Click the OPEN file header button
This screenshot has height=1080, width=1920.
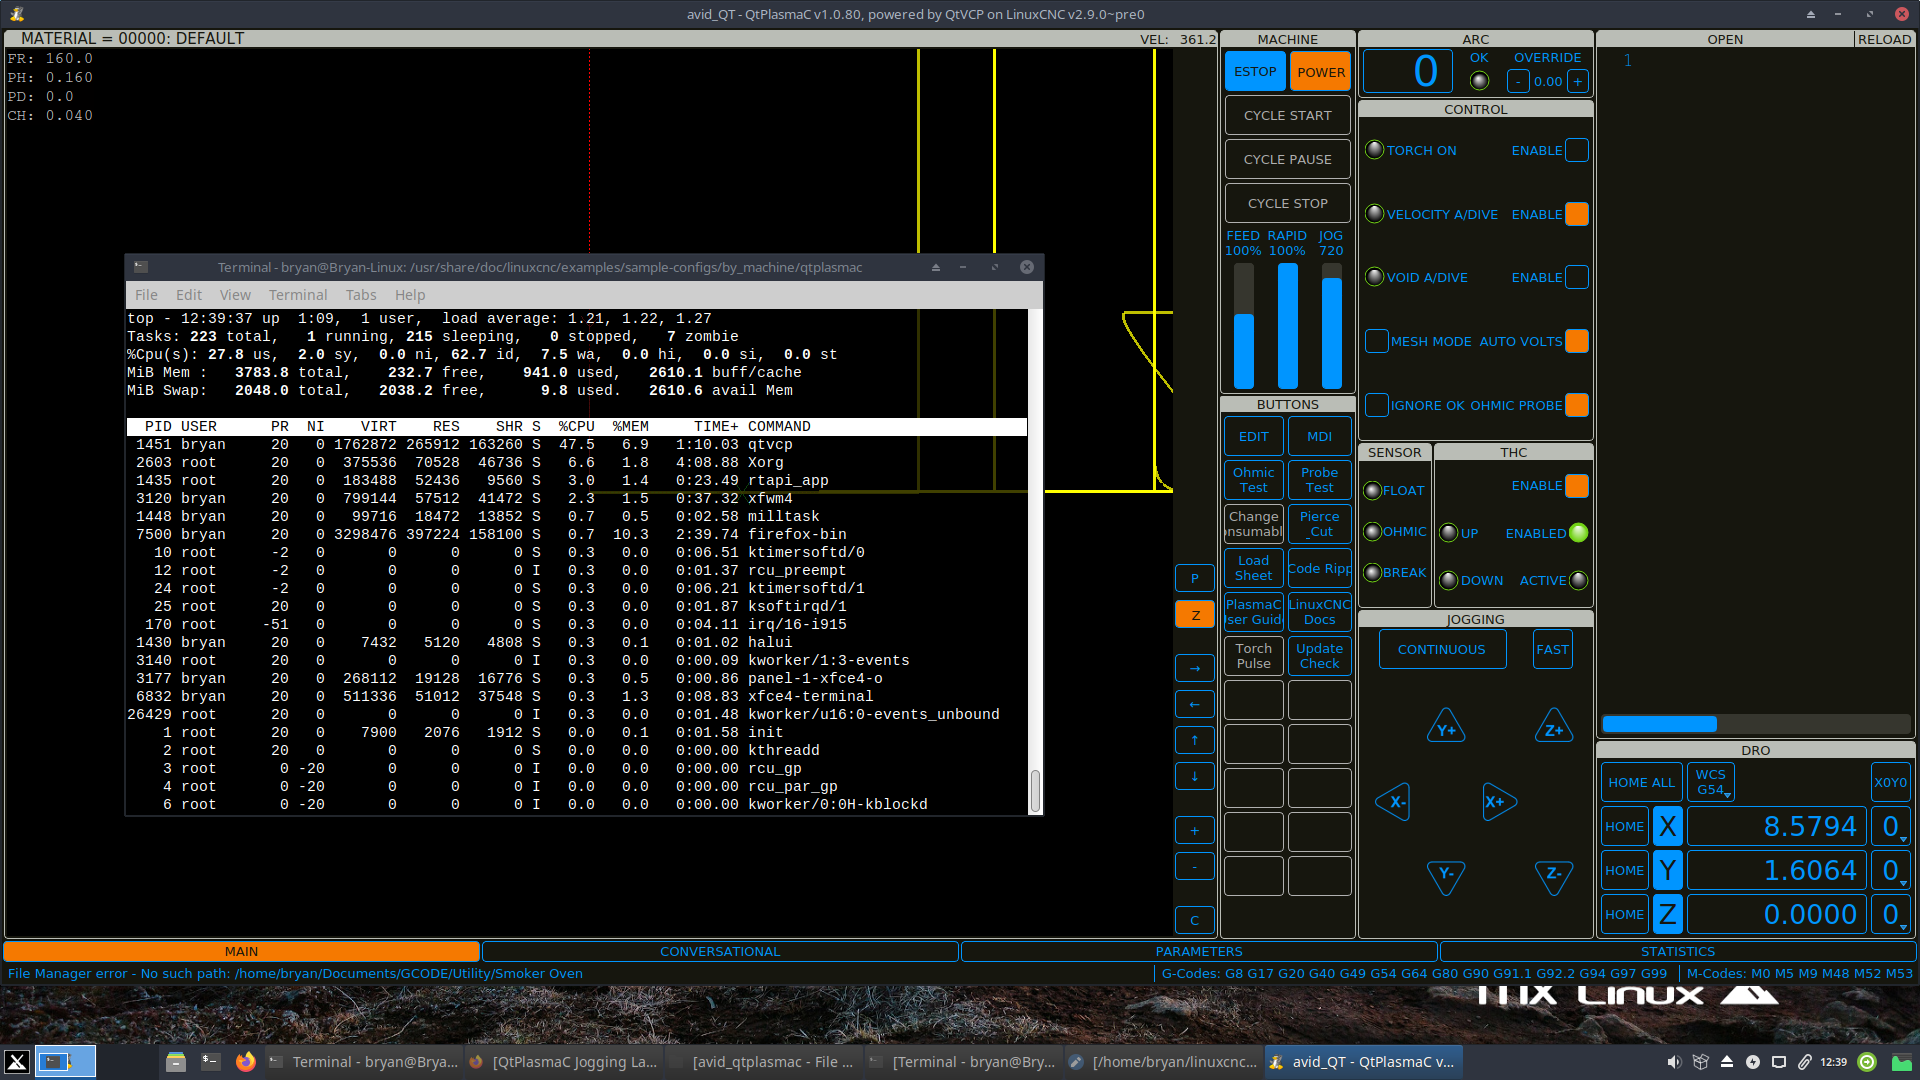[1725, 39]
